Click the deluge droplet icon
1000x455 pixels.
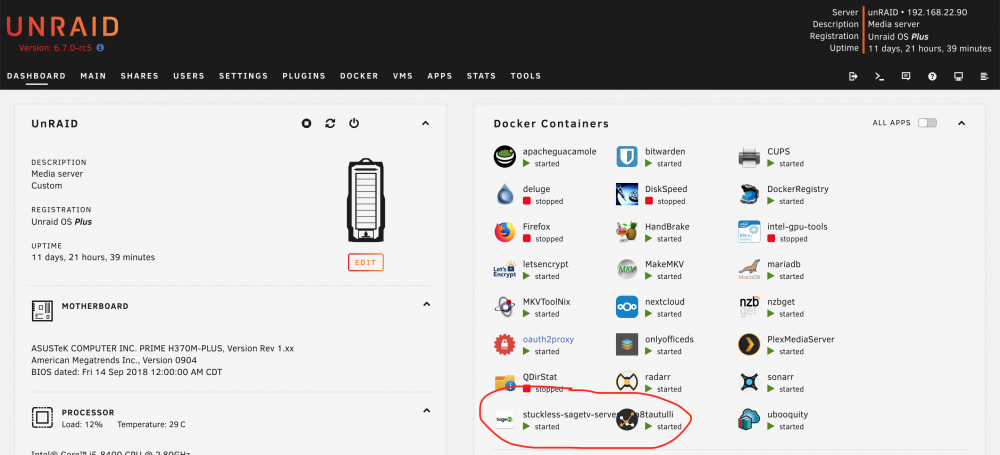click(504, 195)
